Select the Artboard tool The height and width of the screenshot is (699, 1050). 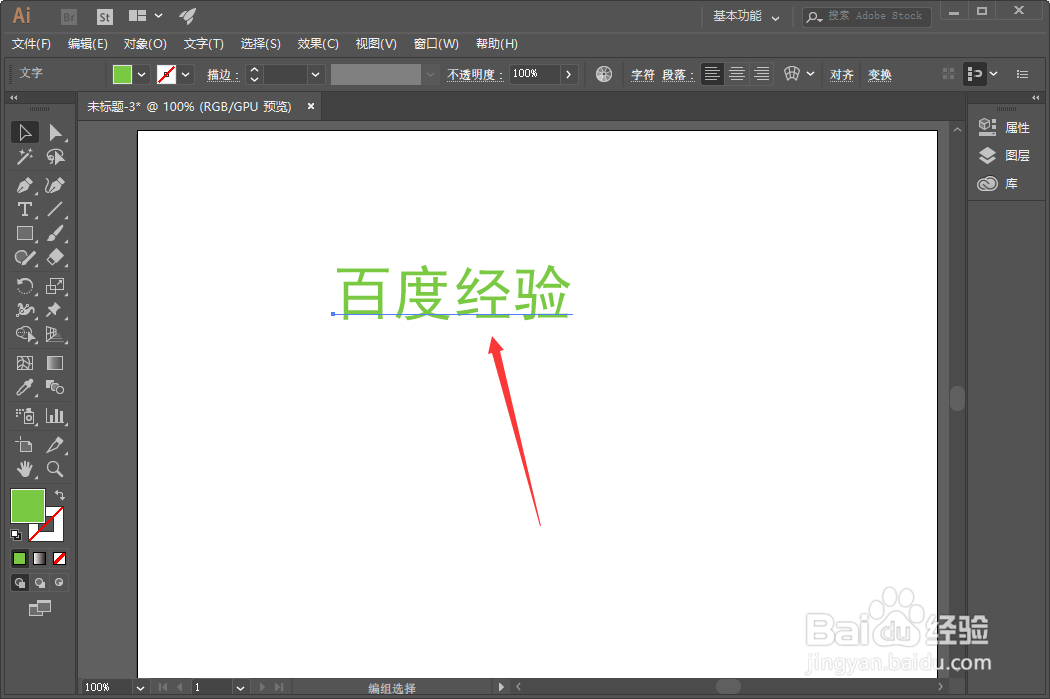click(x=25, y=445)
